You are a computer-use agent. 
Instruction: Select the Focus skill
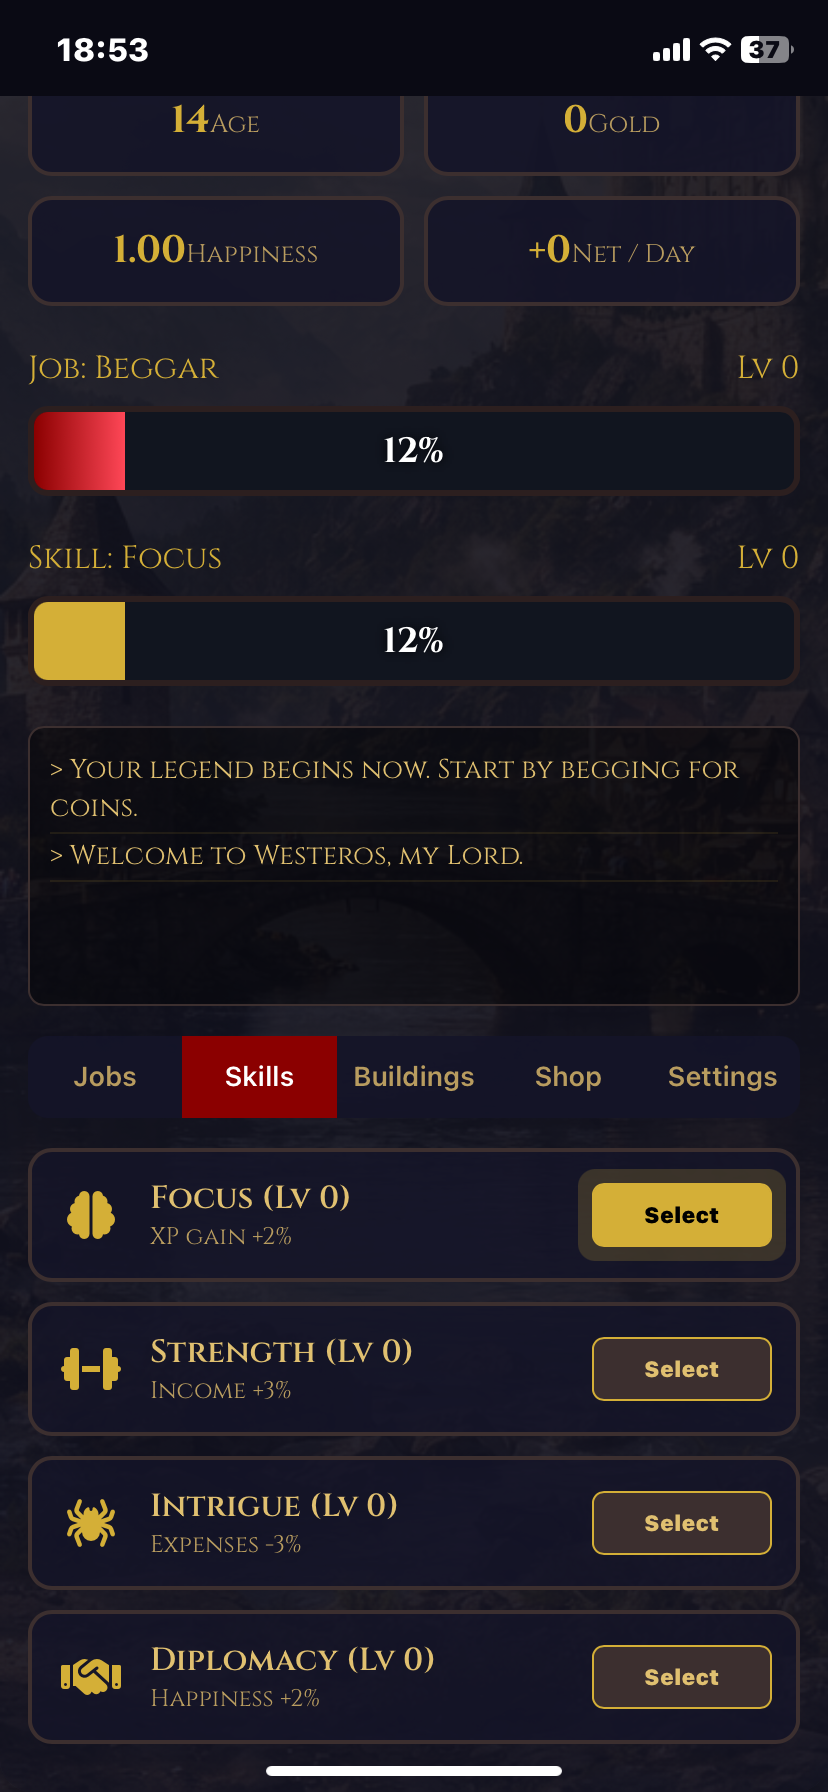[682, 1215]
